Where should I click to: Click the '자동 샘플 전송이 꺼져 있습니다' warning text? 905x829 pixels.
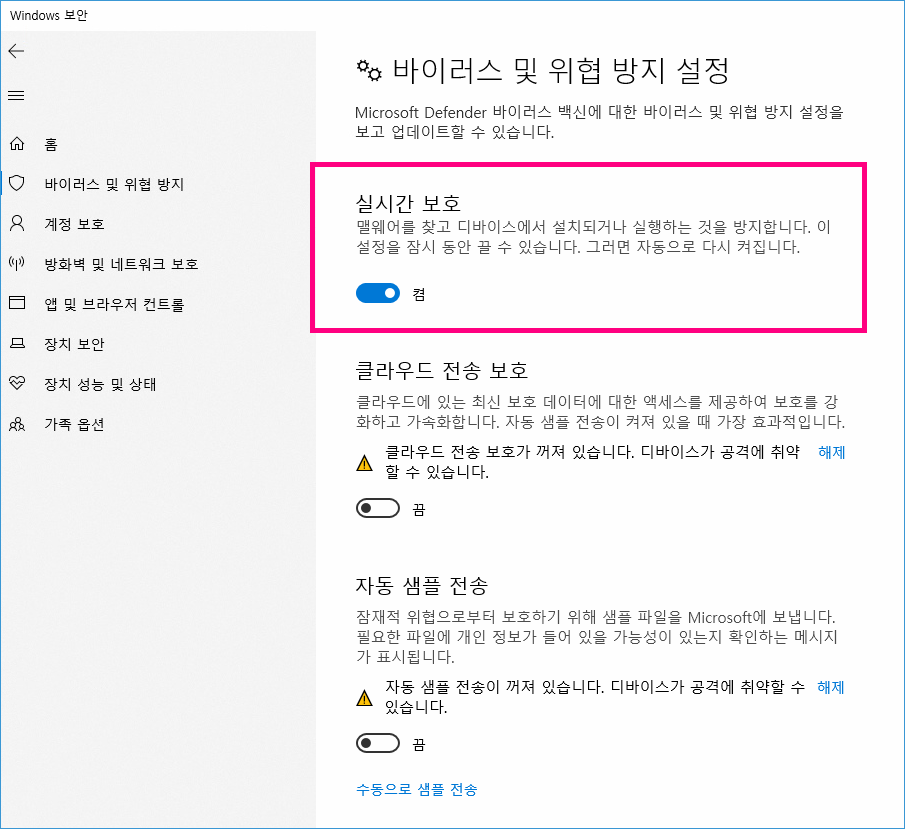(x=595, y=697)
